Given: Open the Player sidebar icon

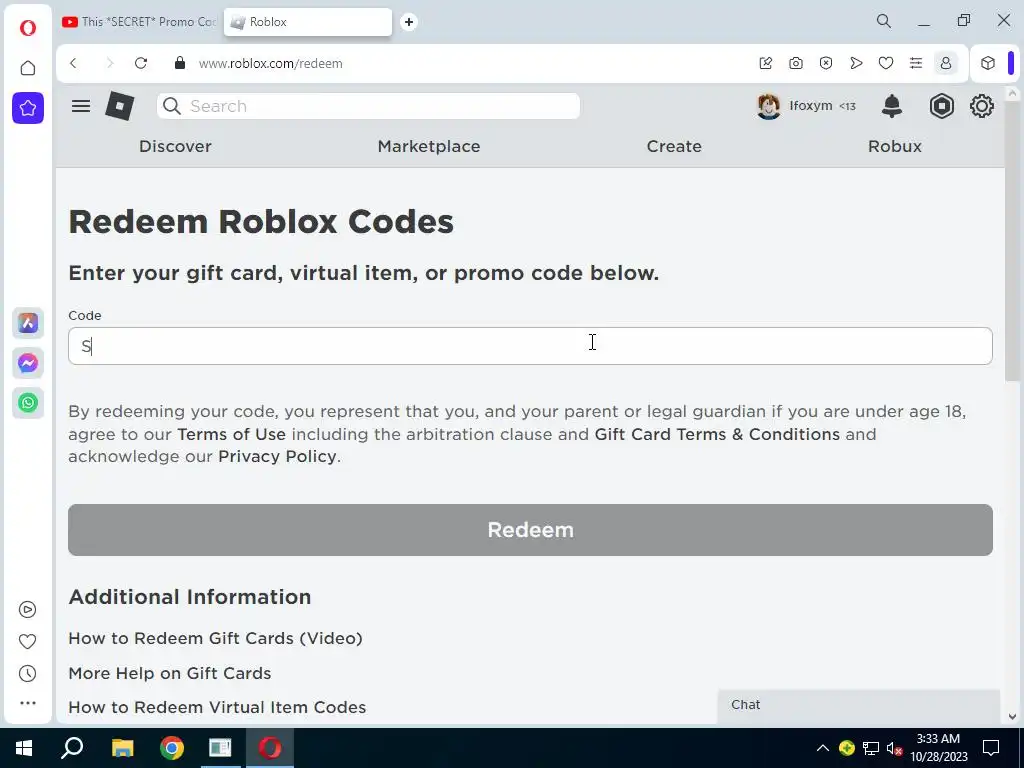Looking at the screenshot, I should [x=27, y=609].
